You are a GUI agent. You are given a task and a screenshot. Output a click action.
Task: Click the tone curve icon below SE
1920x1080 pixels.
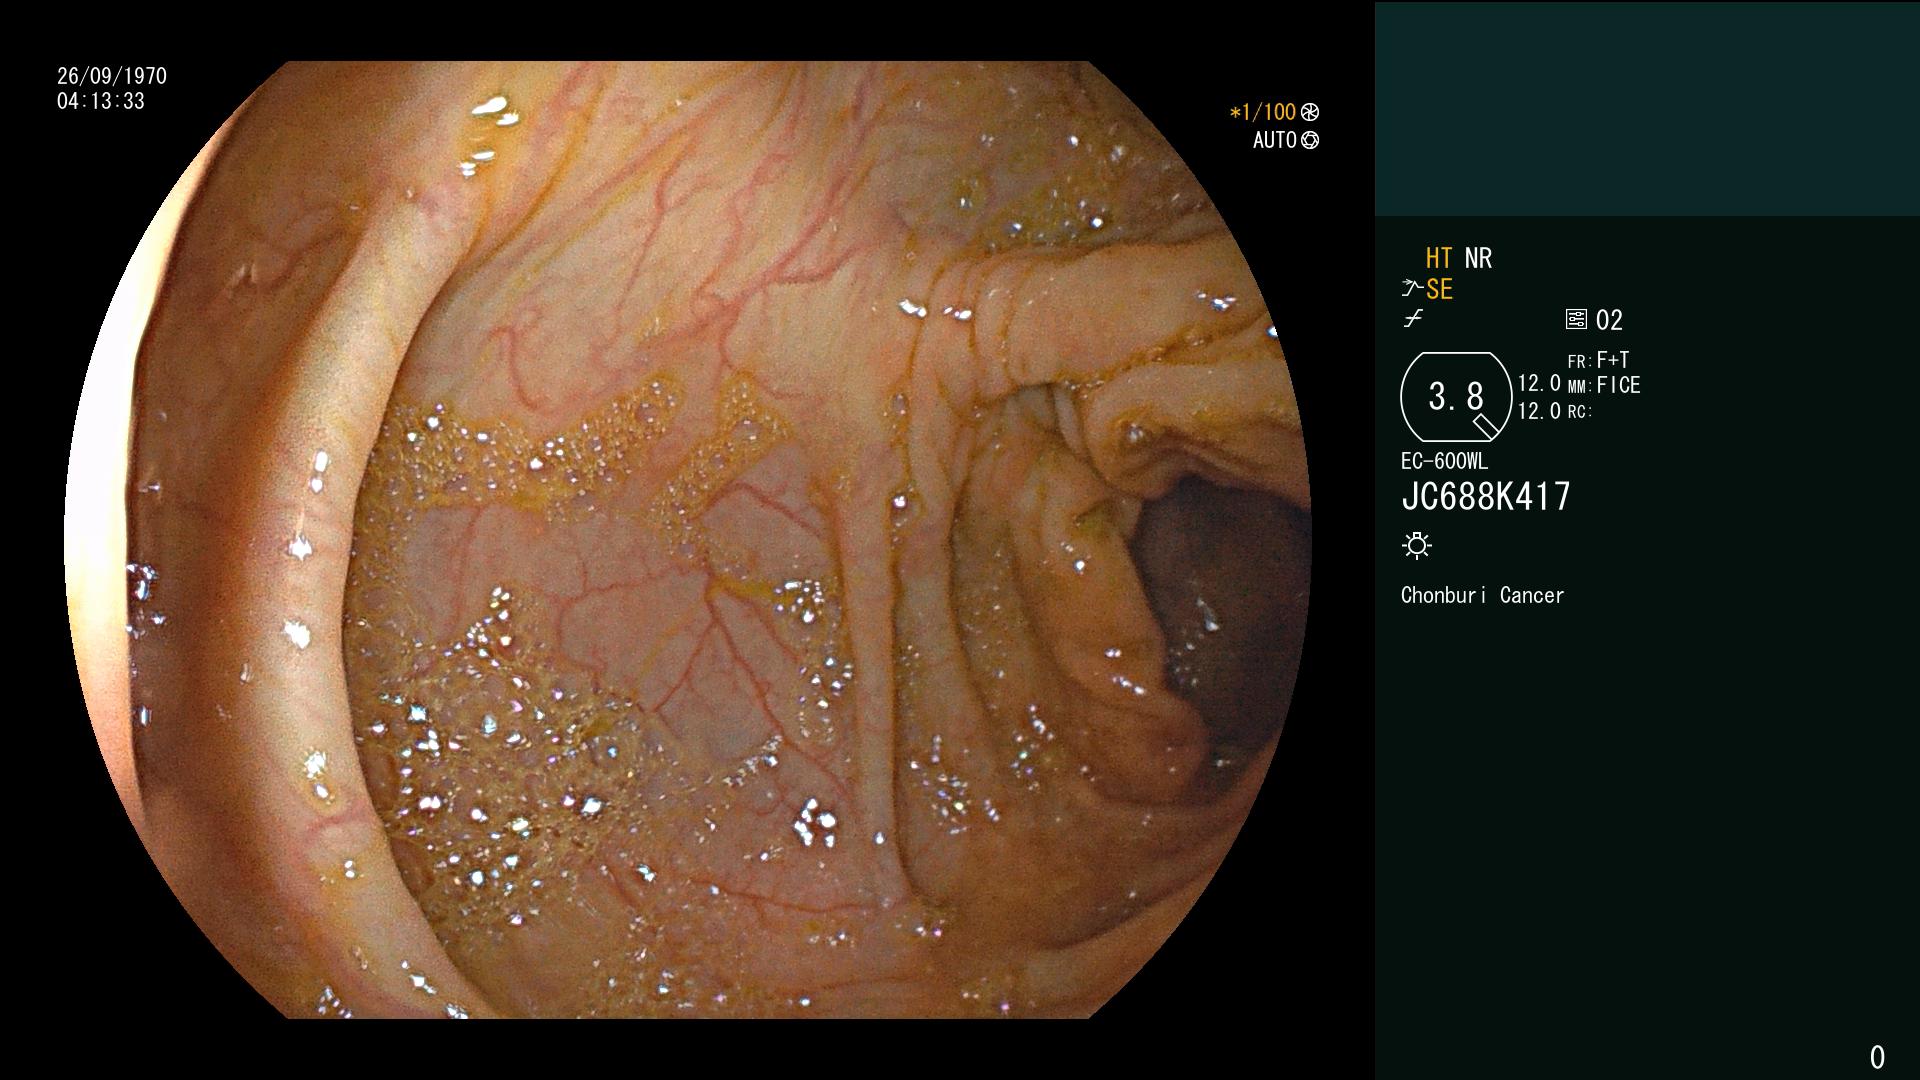[1413, 320]
